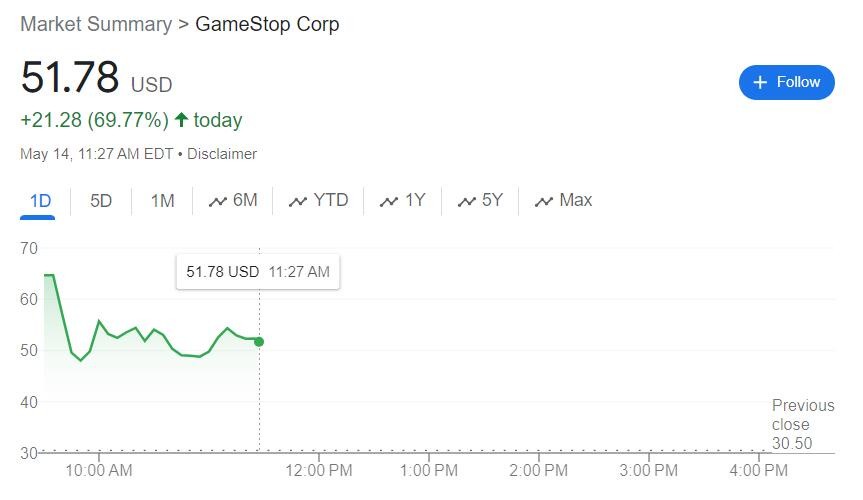Click the trend icon beside Max
Image resolution: width=863 pixels, height=500 pixels.
click(544, 202)
